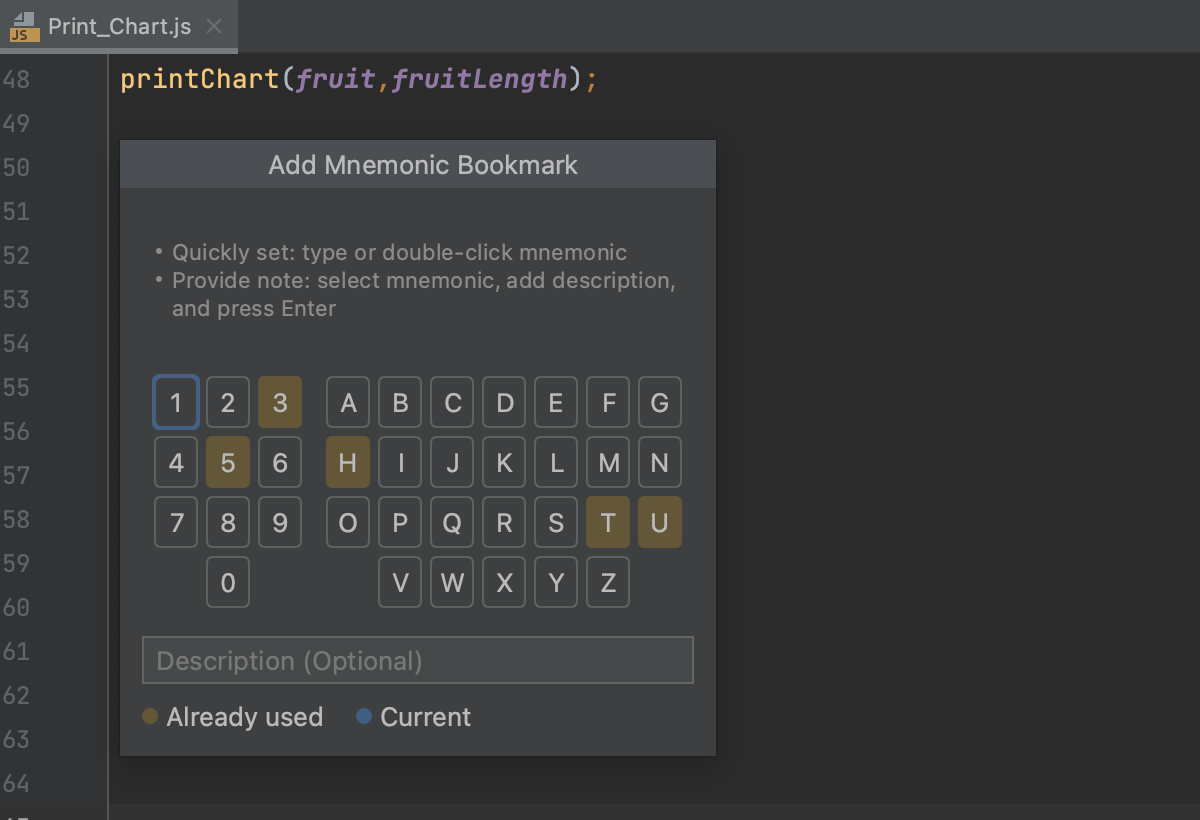Click line number 48 in the gutter
The image size is (1200, 820).
(18, 78)
